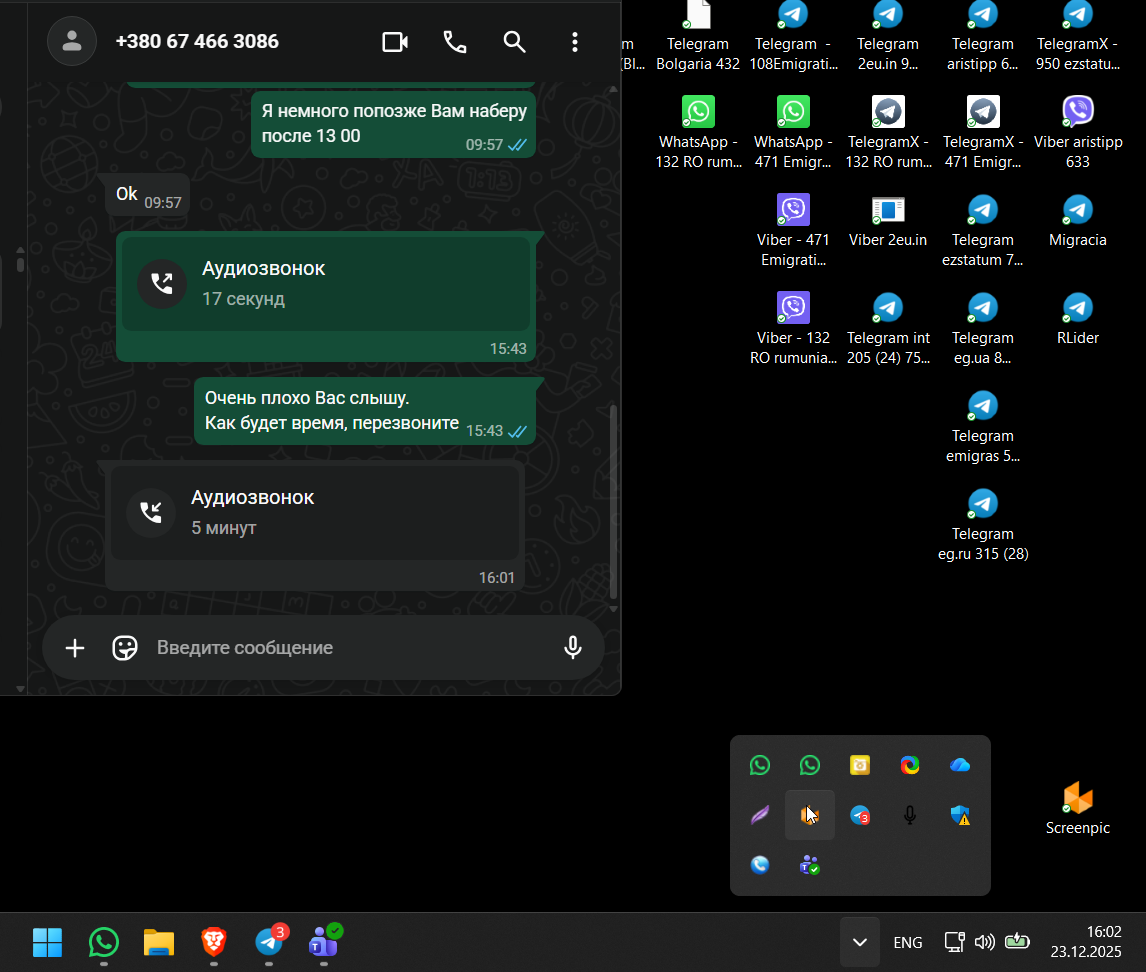Open Viber 2eu.in desktop shortcut

point(888,221)
